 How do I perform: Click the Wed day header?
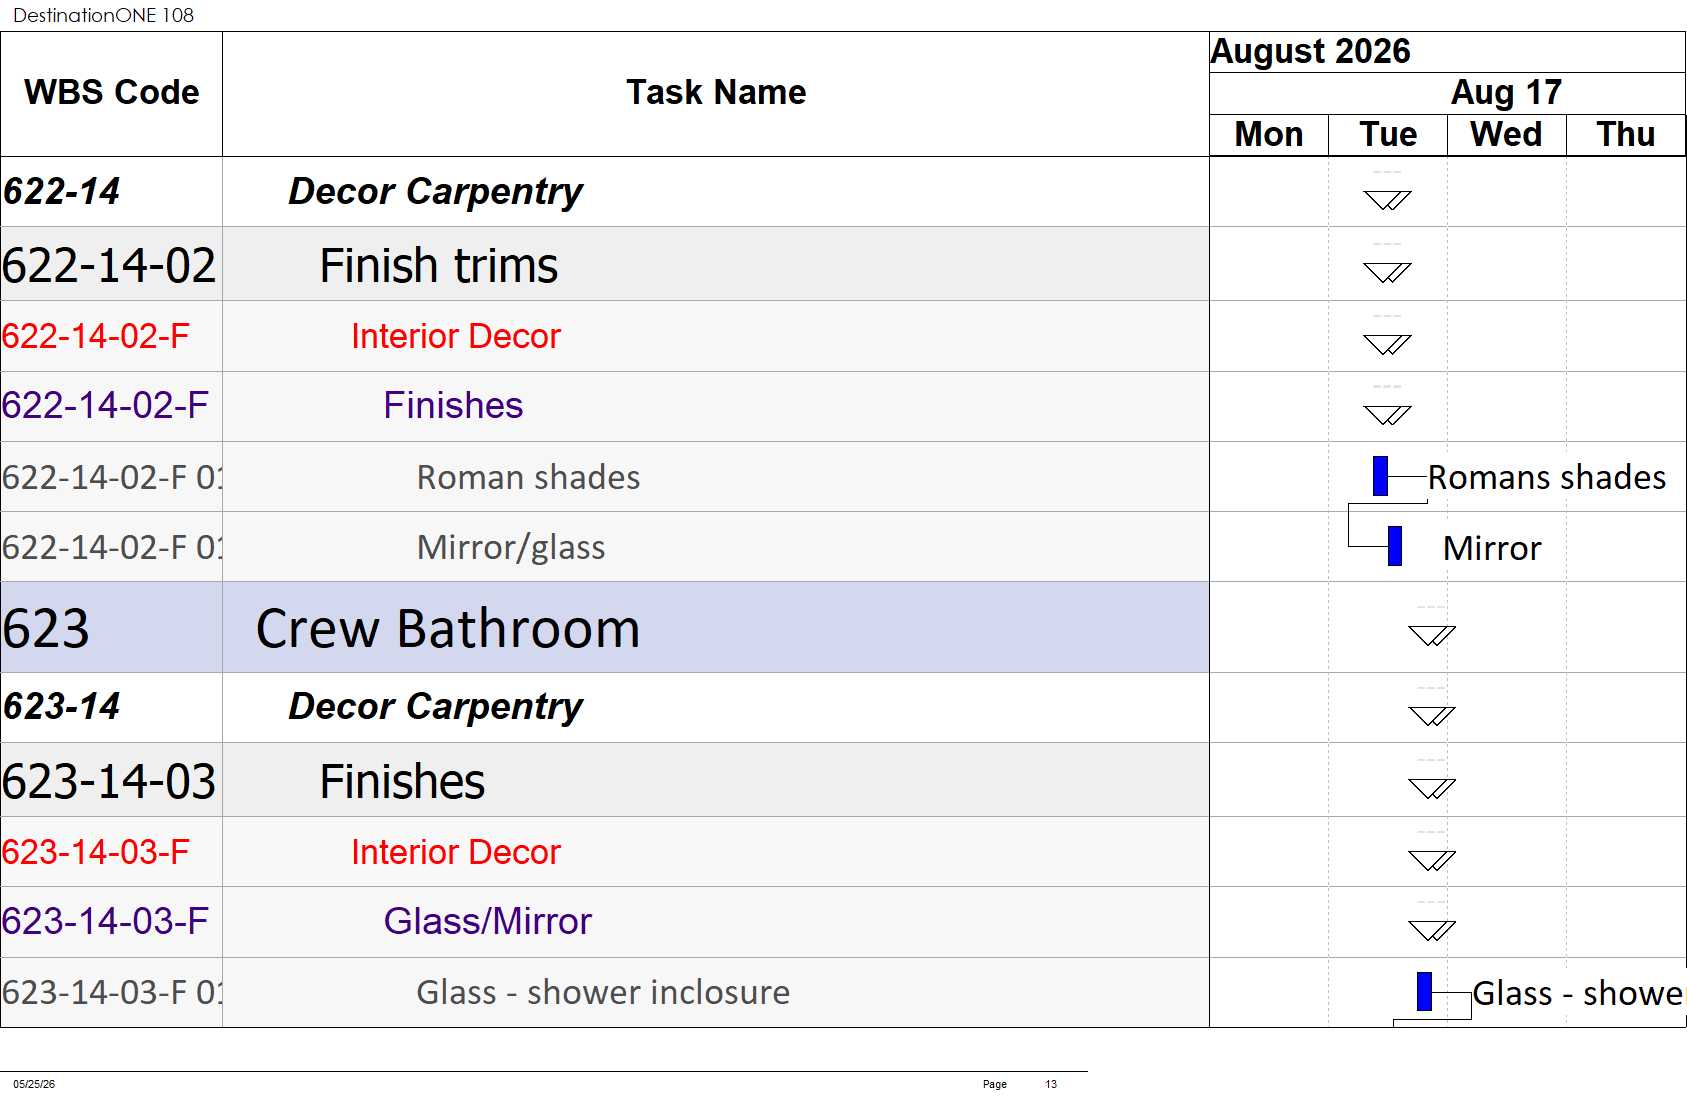click(1506, 135)
